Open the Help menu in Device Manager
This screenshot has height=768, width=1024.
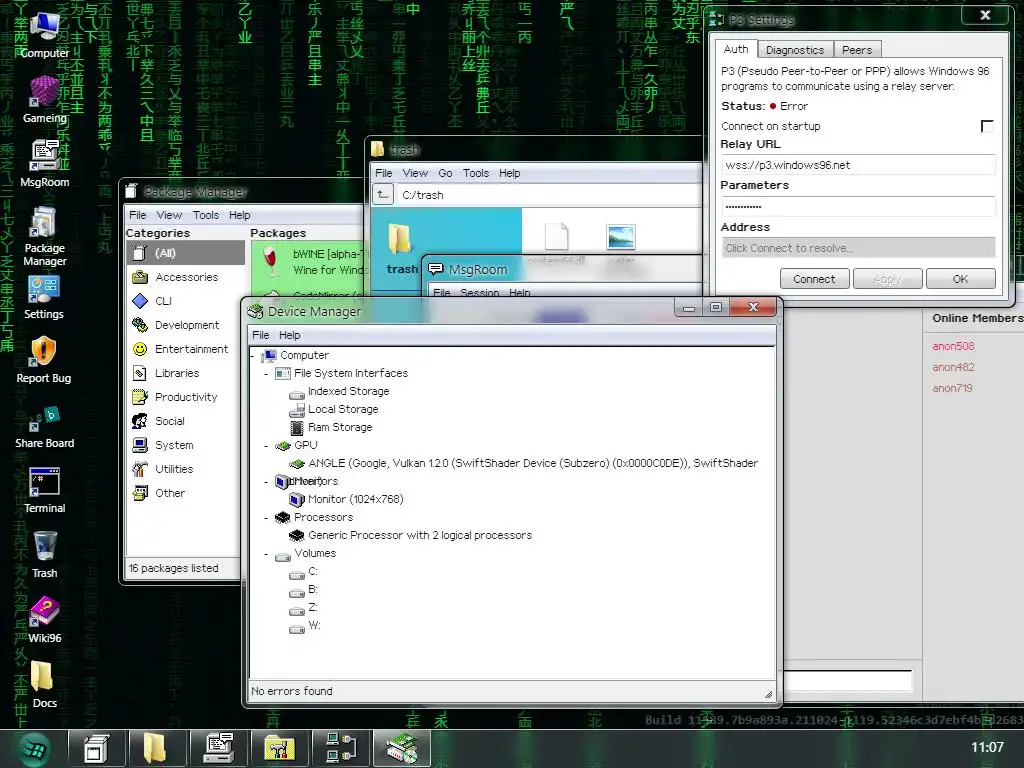pos(289,335)
